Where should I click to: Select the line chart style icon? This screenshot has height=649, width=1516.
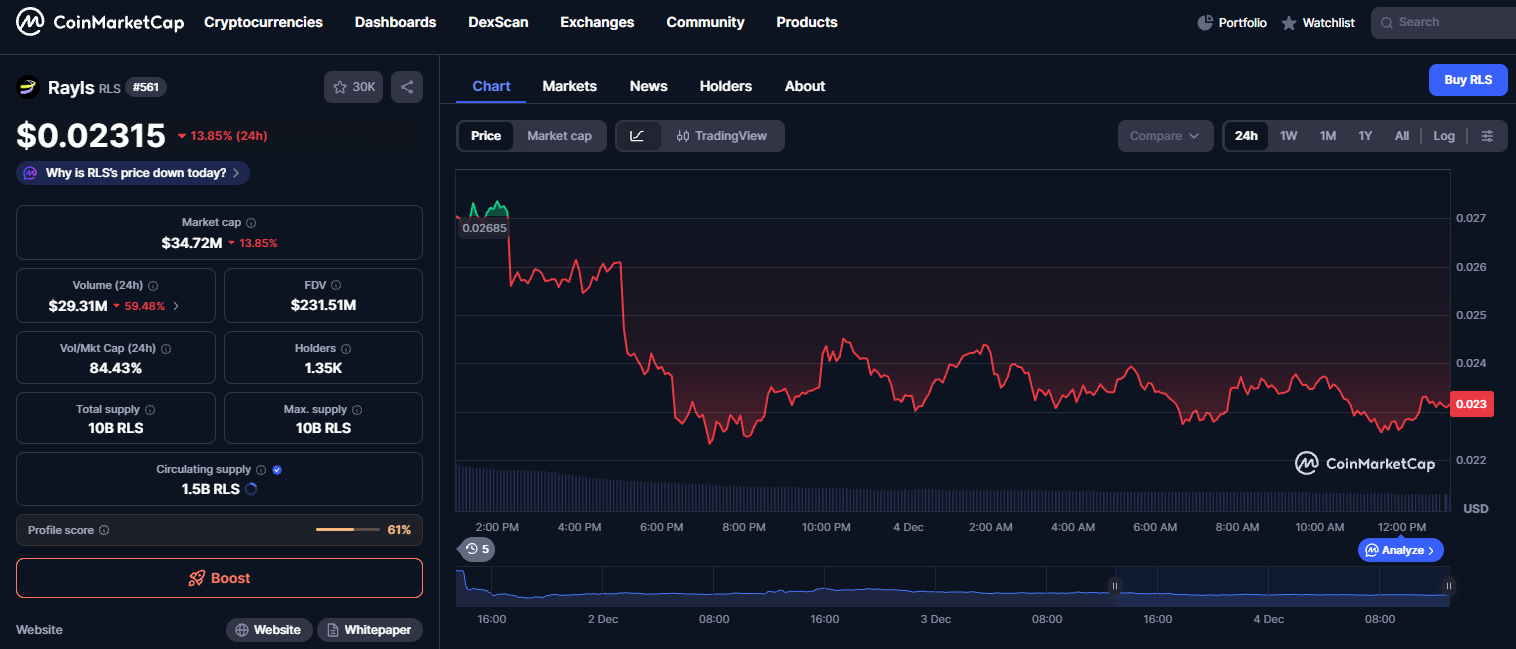(638, 136)
